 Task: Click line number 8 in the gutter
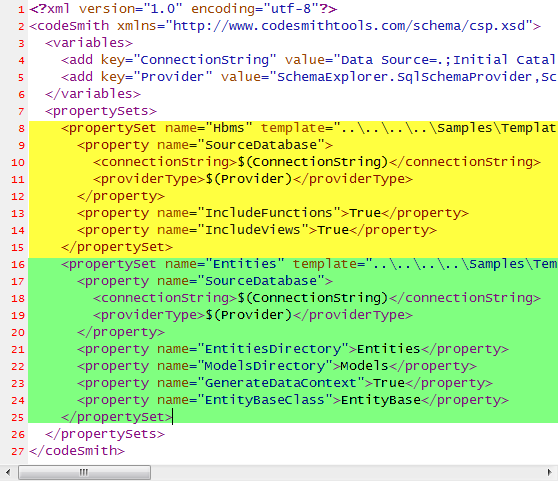point(21,128)
